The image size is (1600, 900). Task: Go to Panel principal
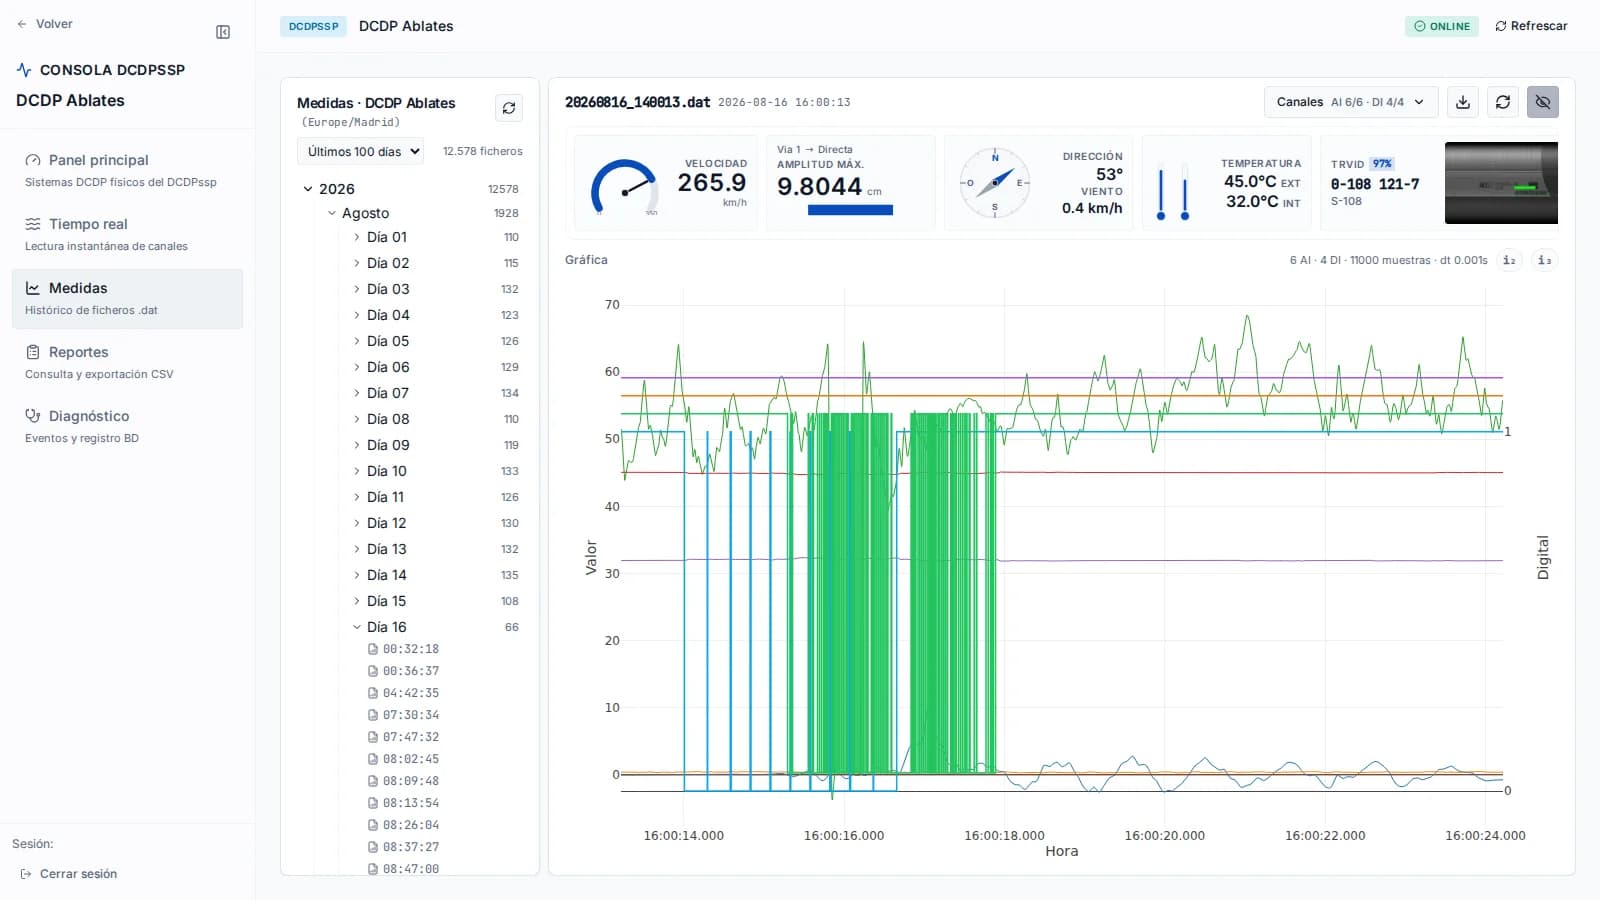pos(127,170)
